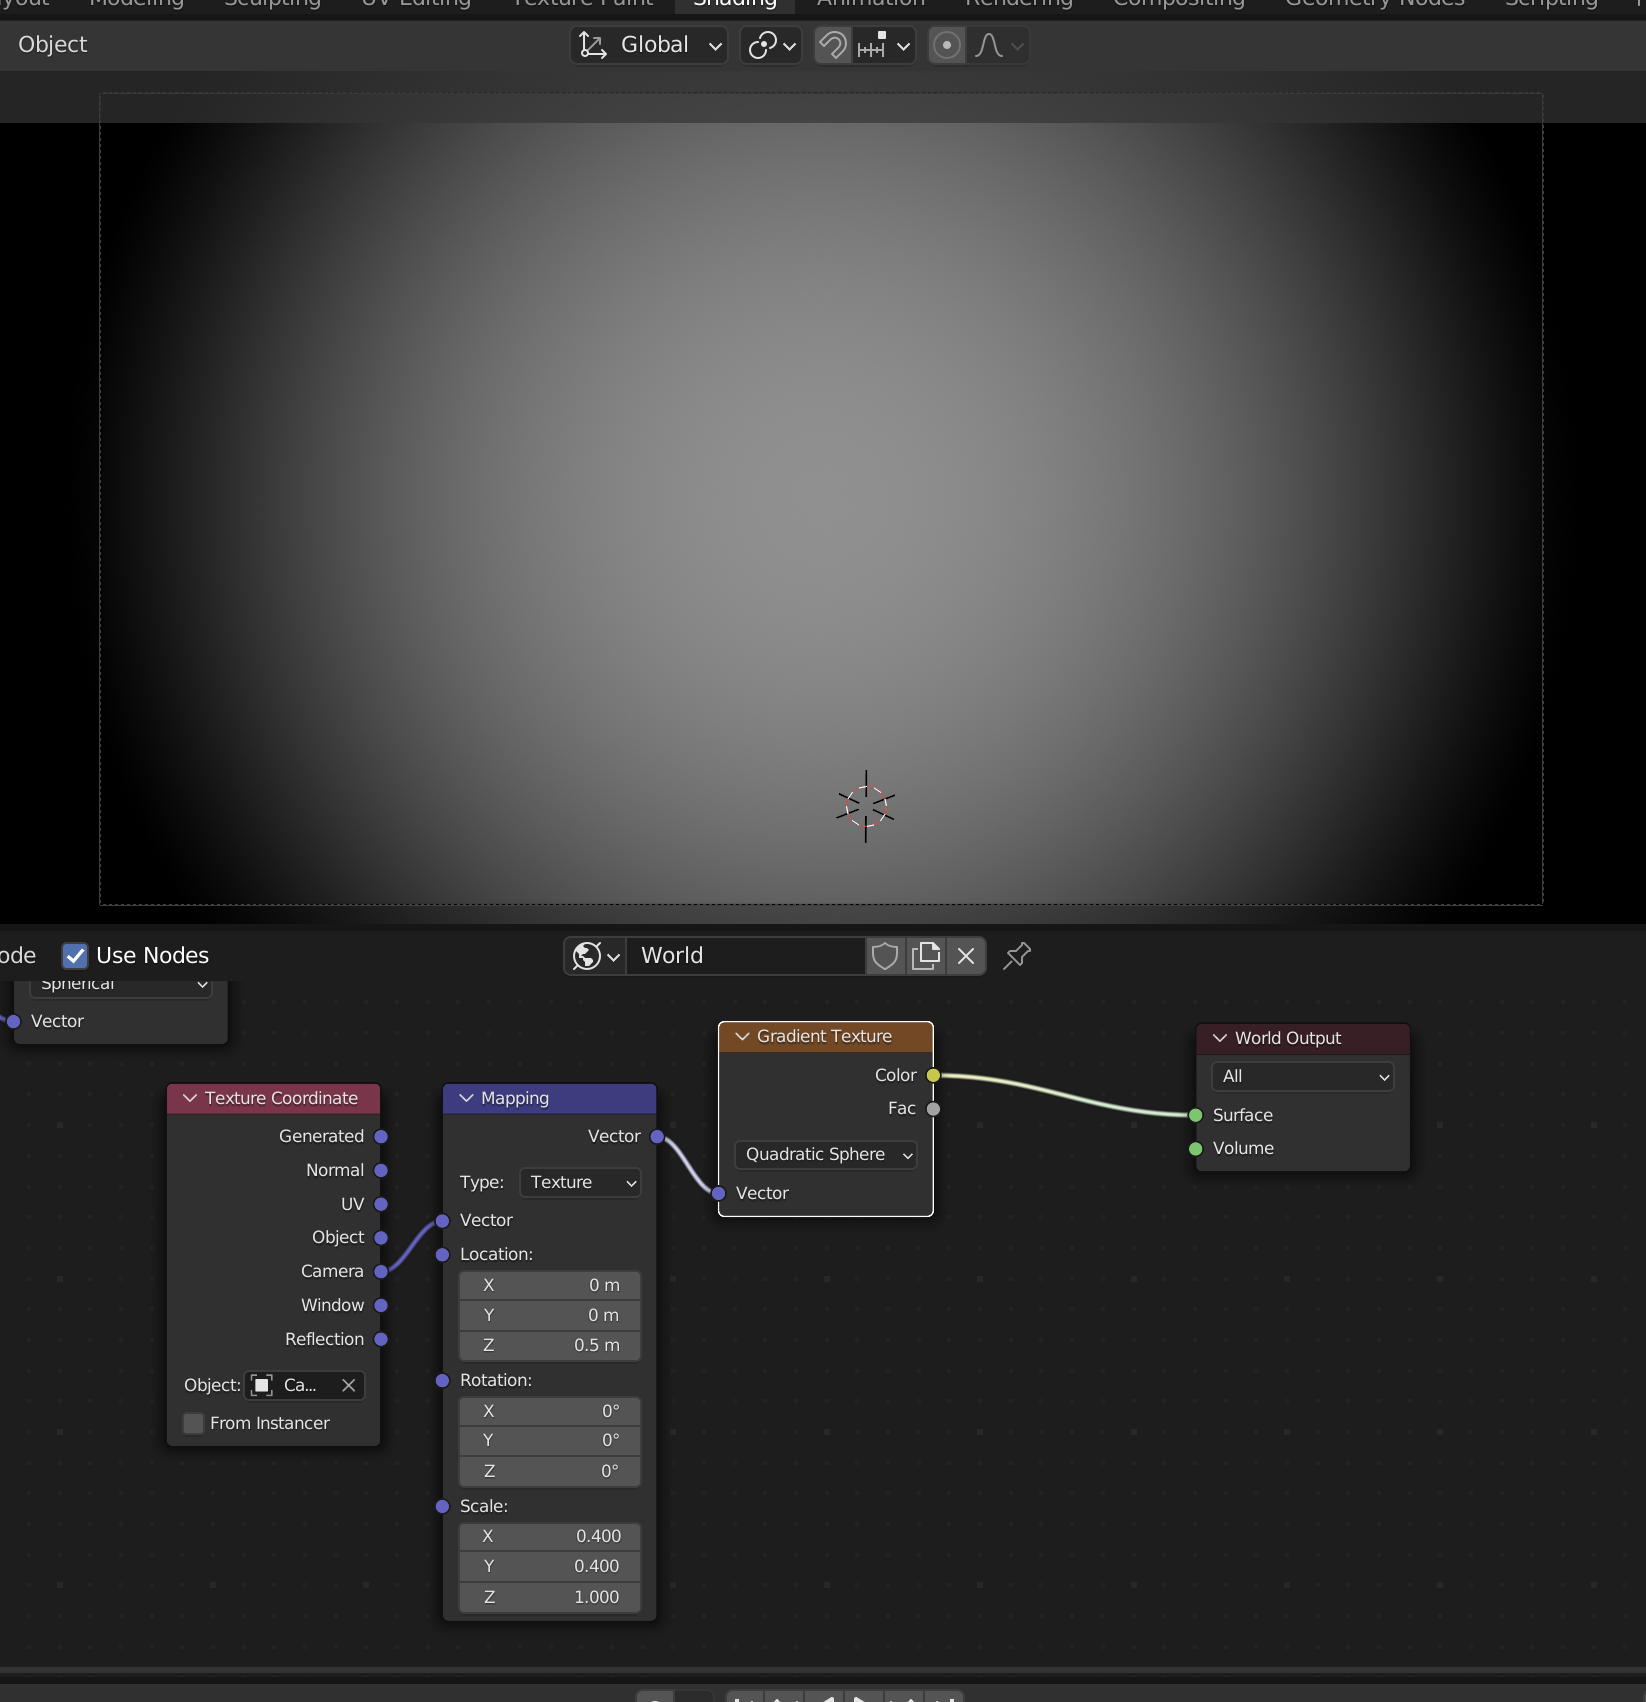Toggle the snapping magnet icon
The width and height of the screenshot is (1646, 1702).
pyautogui.click(x=833, y=45)
